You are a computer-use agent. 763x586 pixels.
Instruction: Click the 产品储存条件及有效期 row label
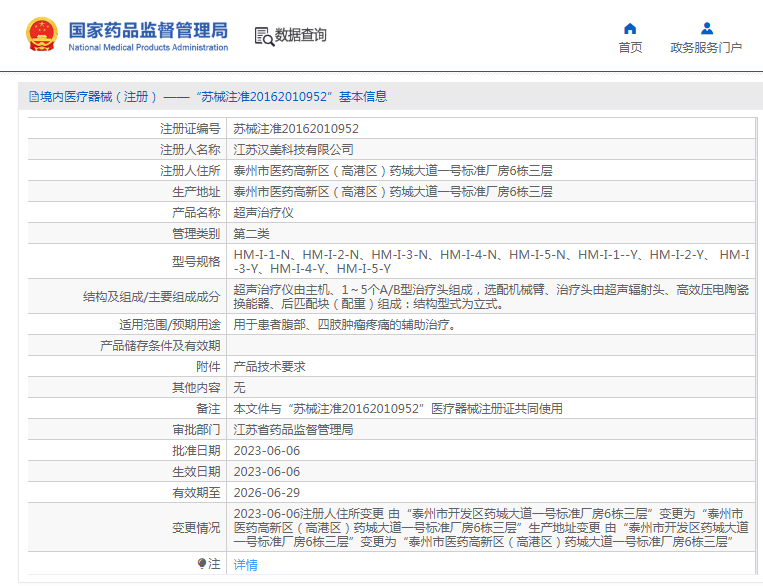tap(160, 345)
